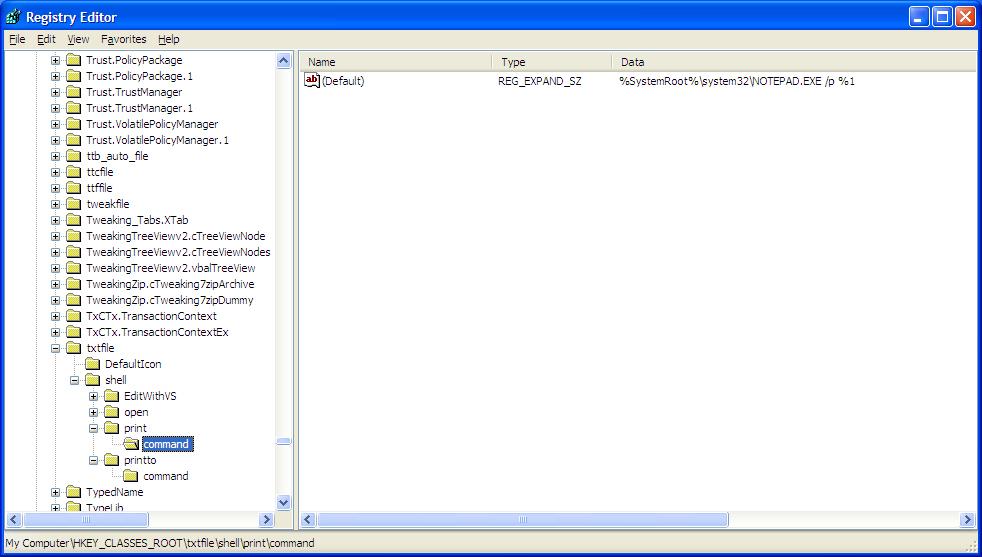Open the File menu
Screen dimensions: 982x557
coord(17,39)
